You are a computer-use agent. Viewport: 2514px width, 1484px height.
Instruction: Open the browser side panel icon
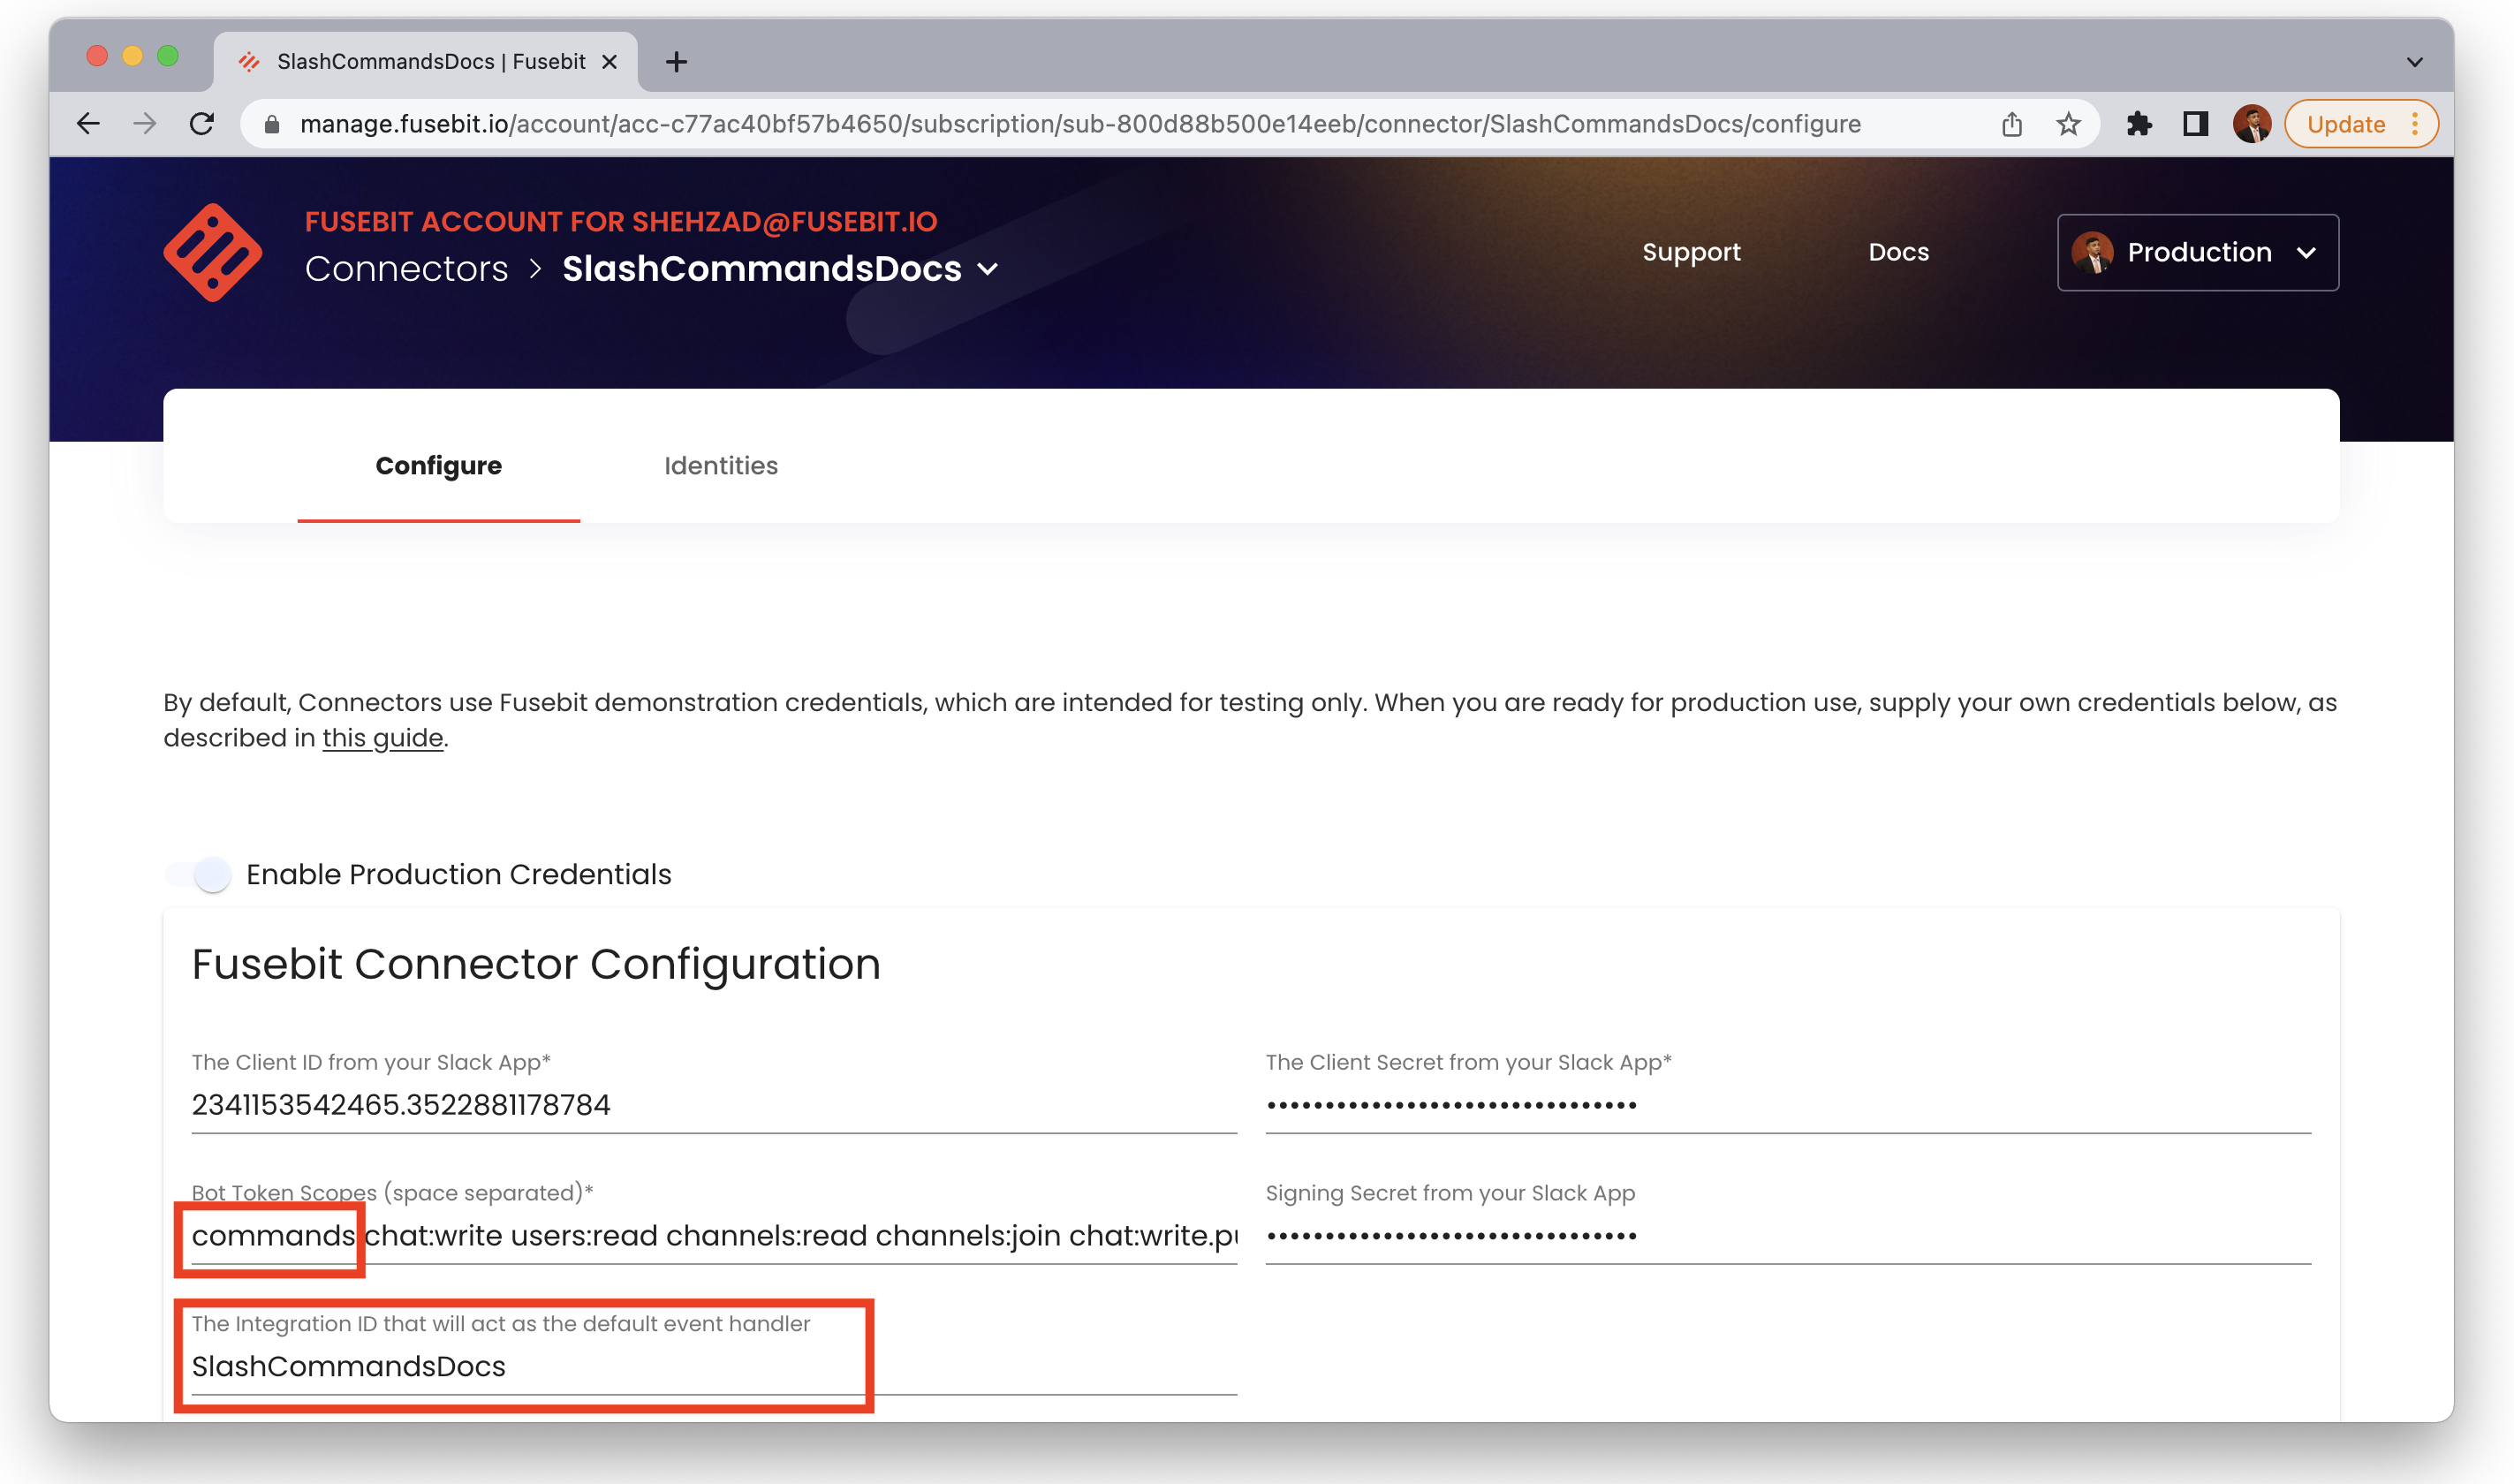[2195, 124]
